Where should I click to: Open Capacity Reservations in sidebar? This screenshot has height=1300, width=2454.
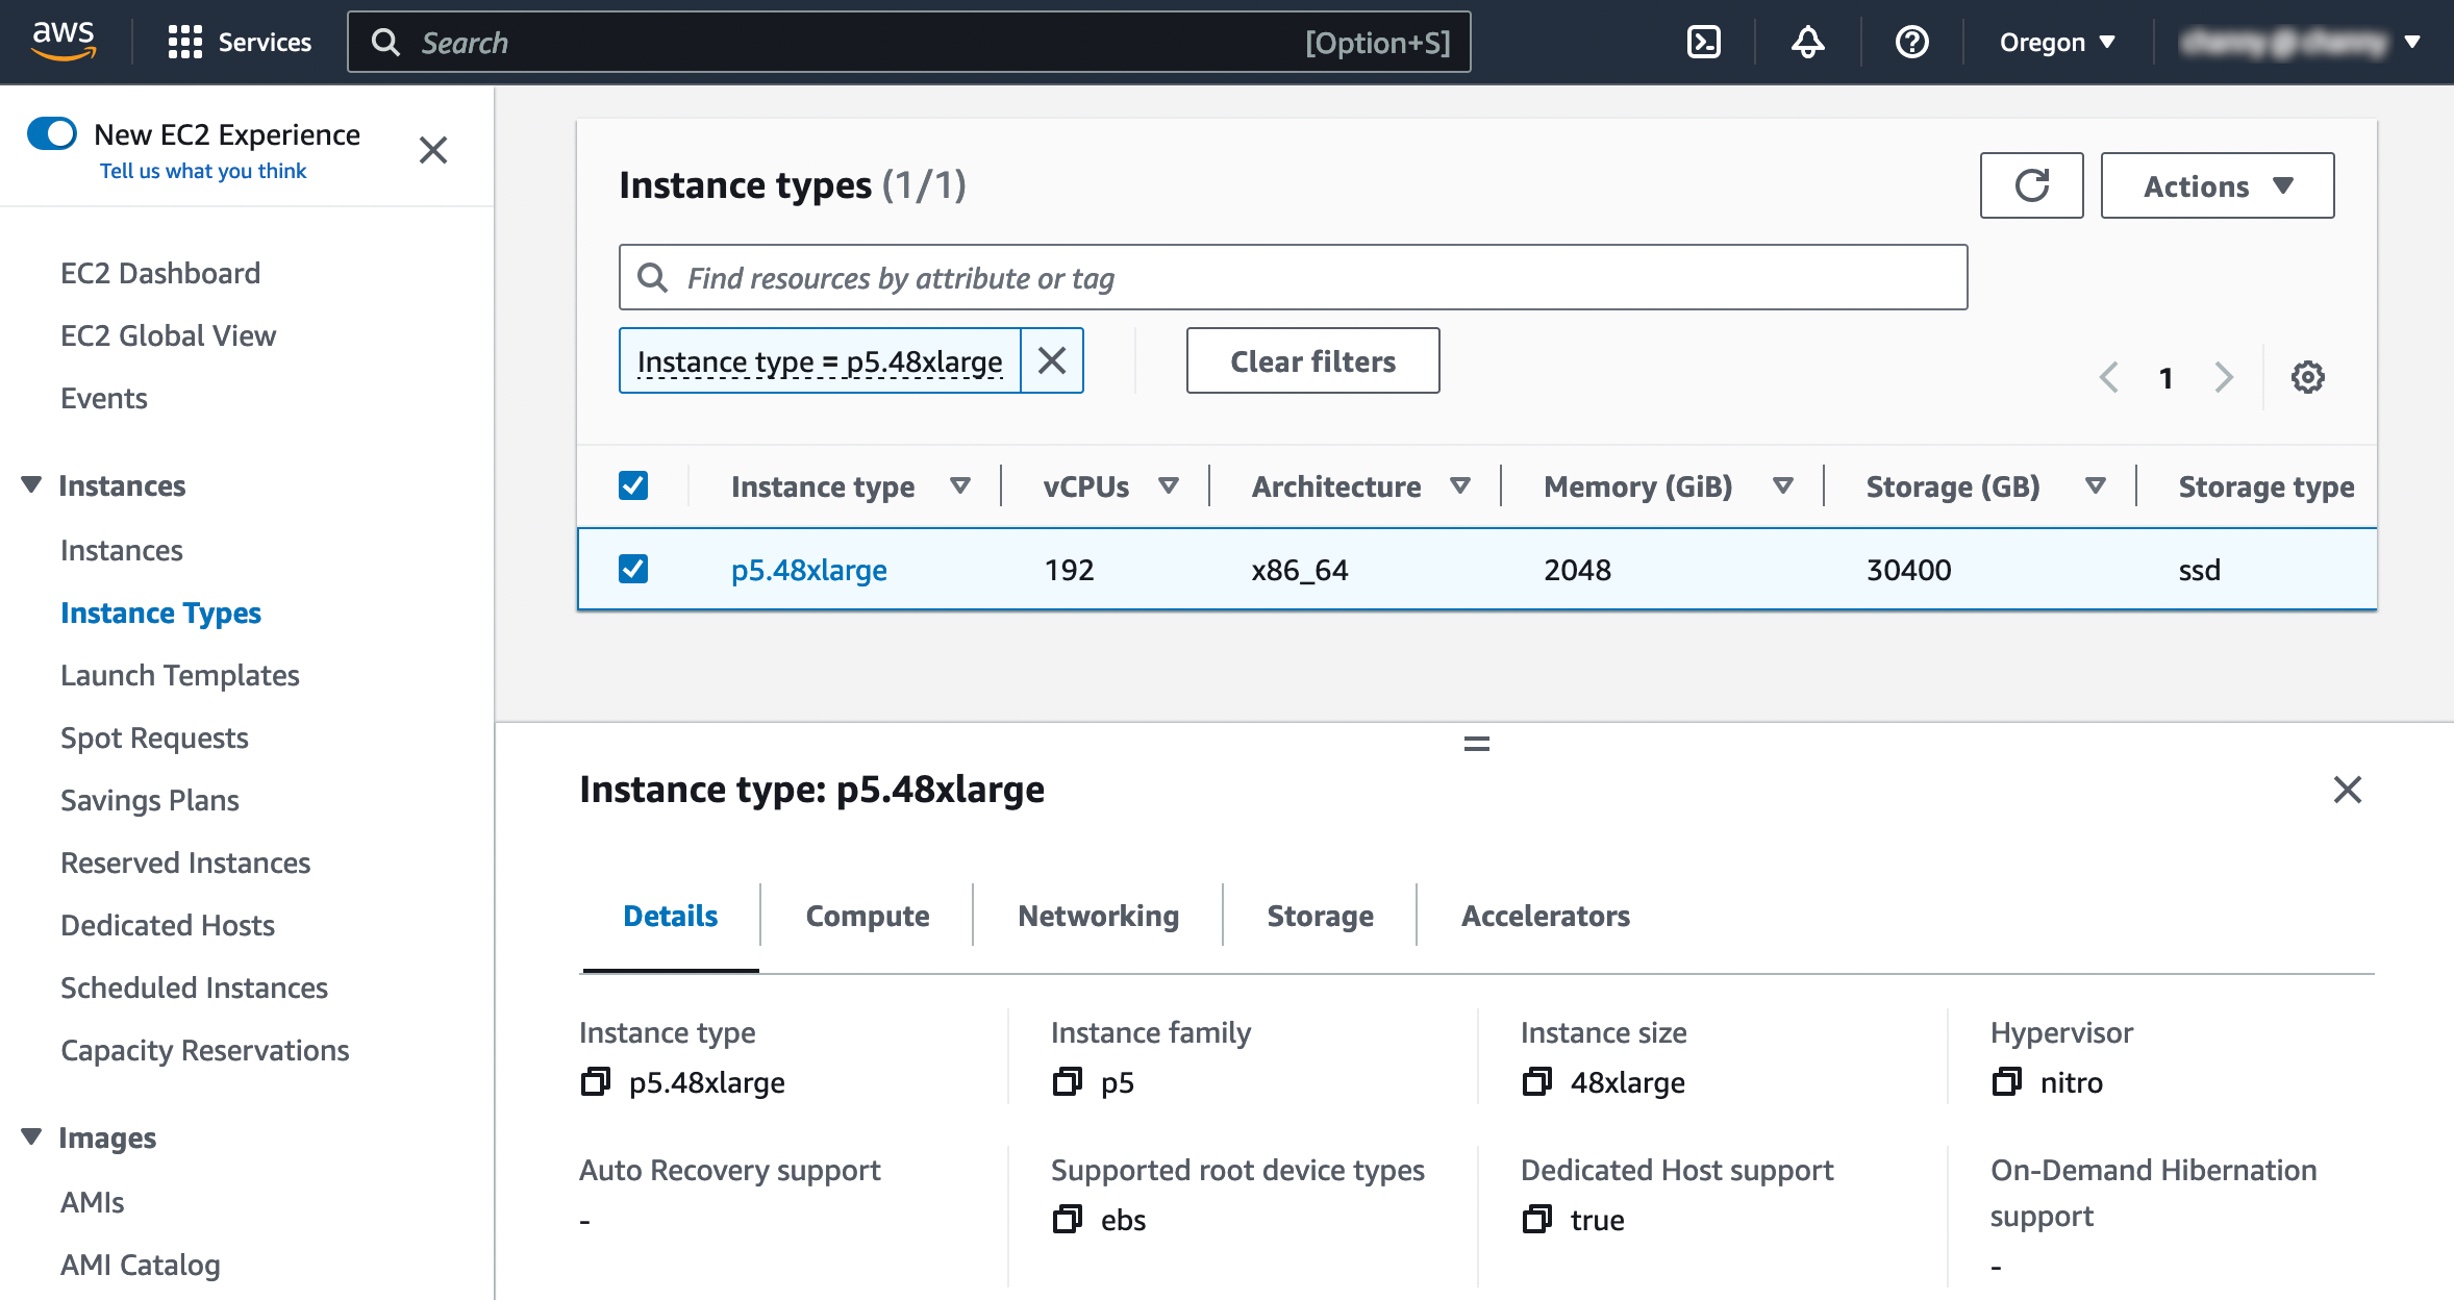[205, 1050]
